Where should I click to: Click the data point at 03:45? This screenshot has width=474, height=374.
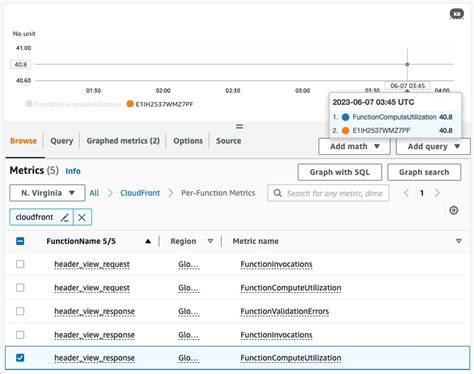[407, 64]
